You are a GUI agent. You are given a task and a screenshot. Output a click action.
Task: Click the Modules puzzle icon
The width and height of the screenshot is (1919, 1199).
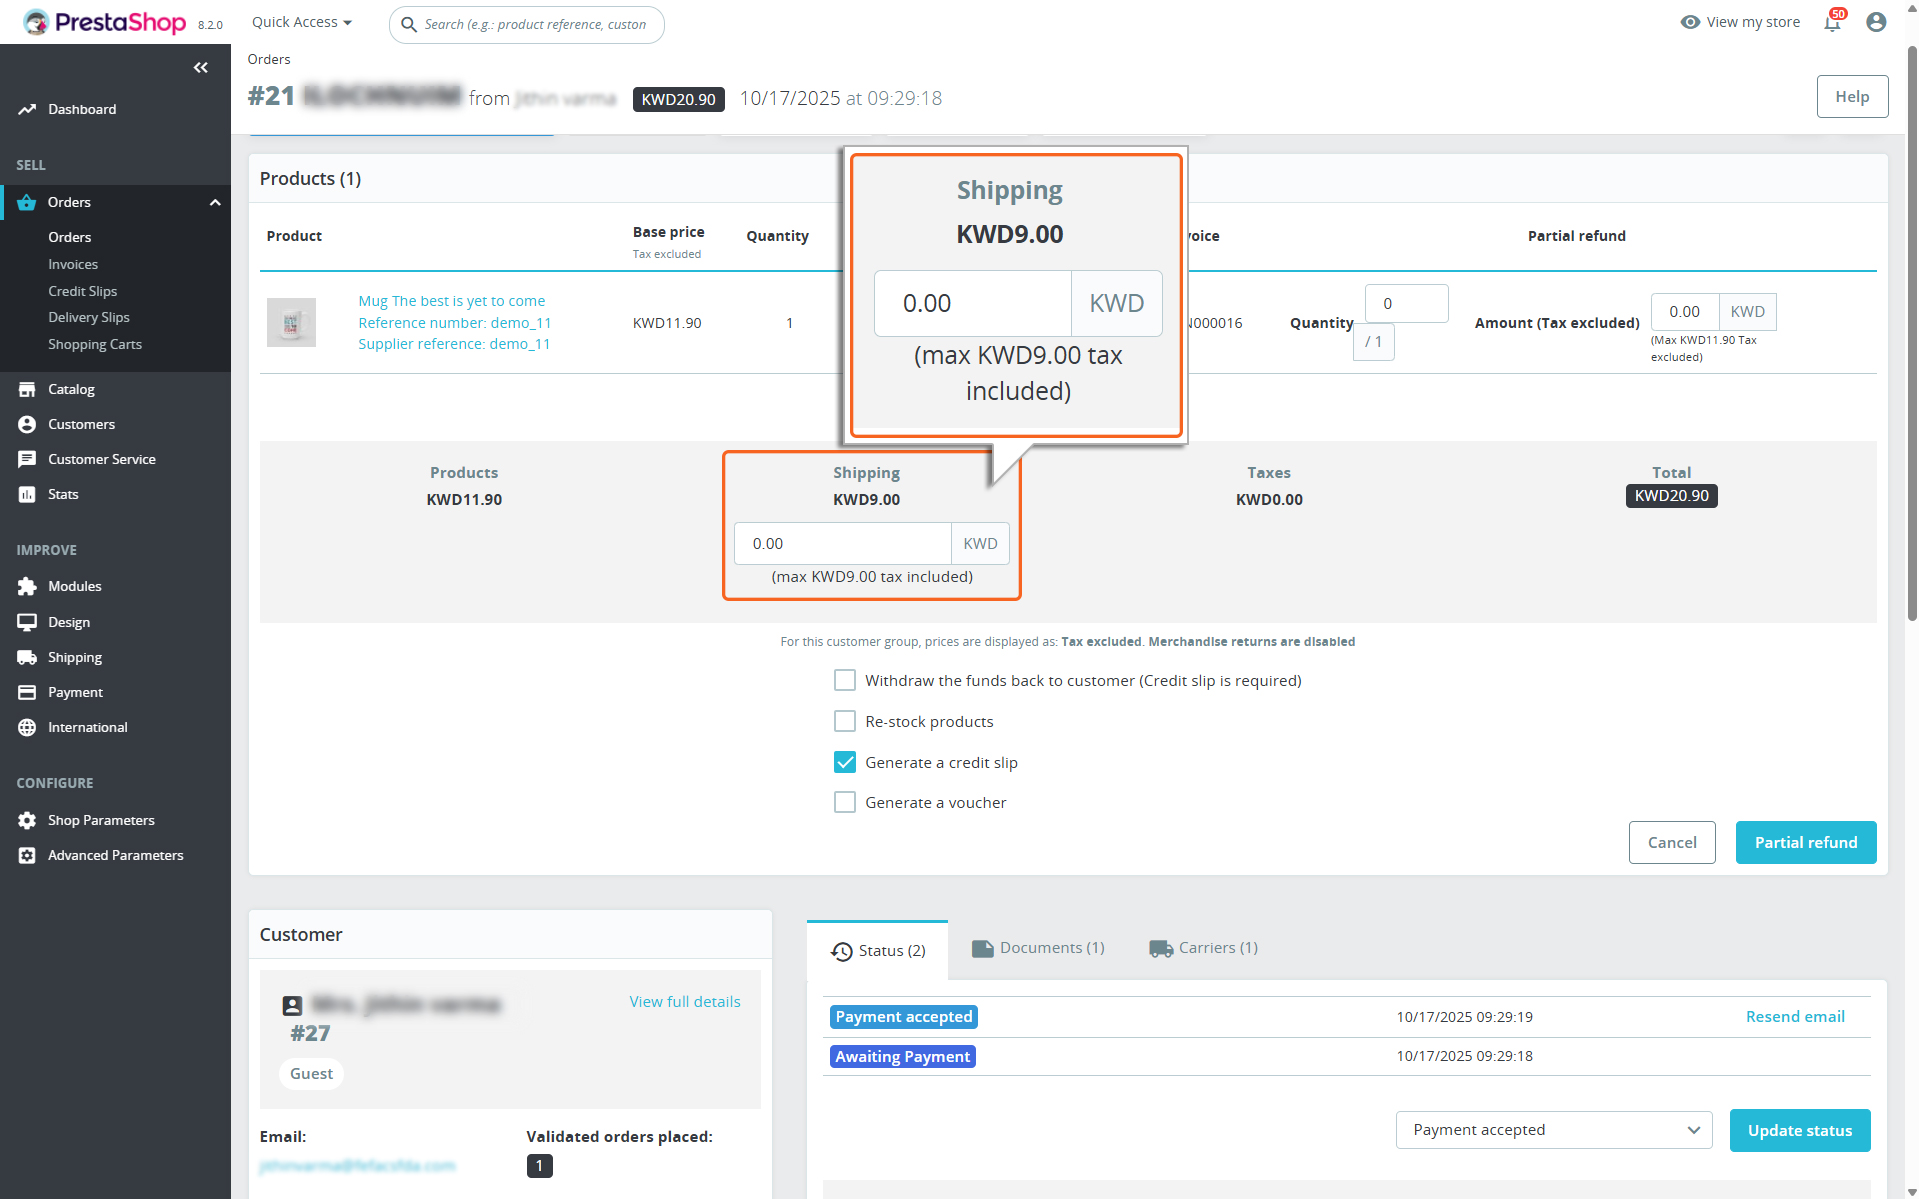click(27, 586)
